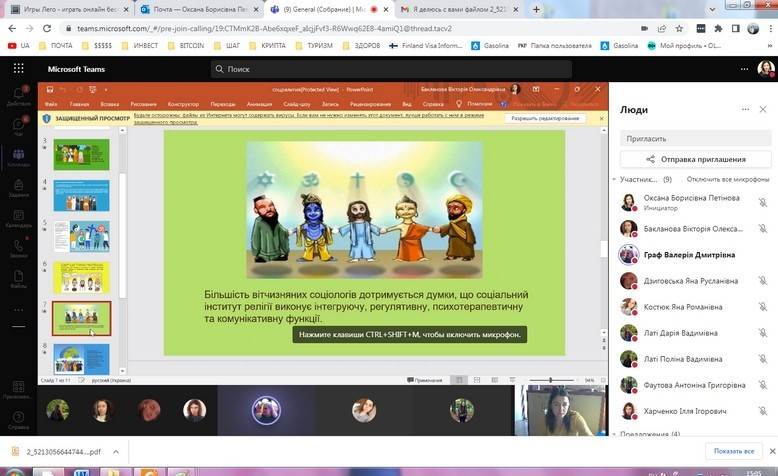
Task: Click the Отправка приглашения button
Action: click(696, 159)
